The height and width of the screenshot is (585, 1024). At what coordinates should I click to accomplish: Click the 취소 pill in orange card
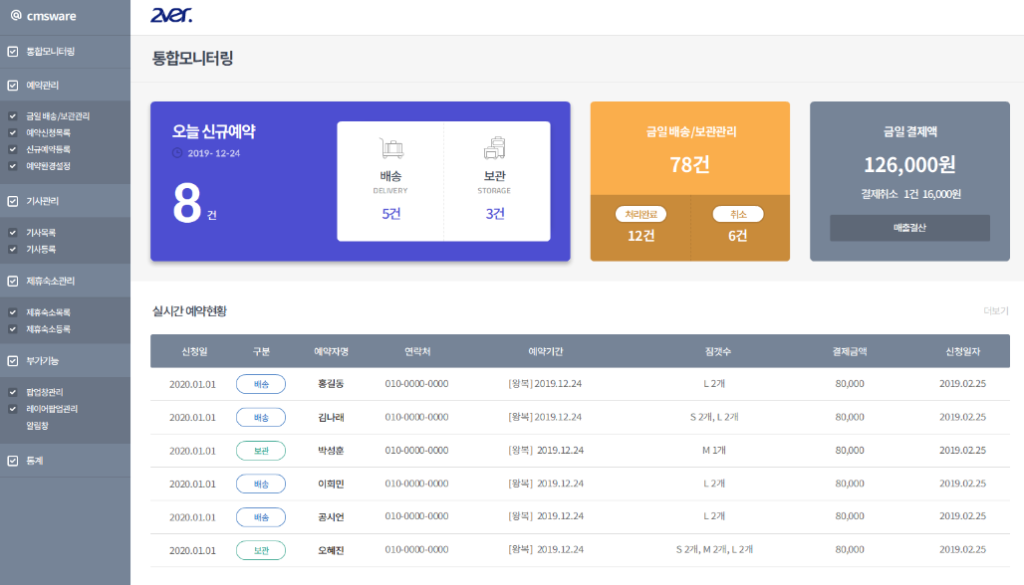(x=738, y=214)
